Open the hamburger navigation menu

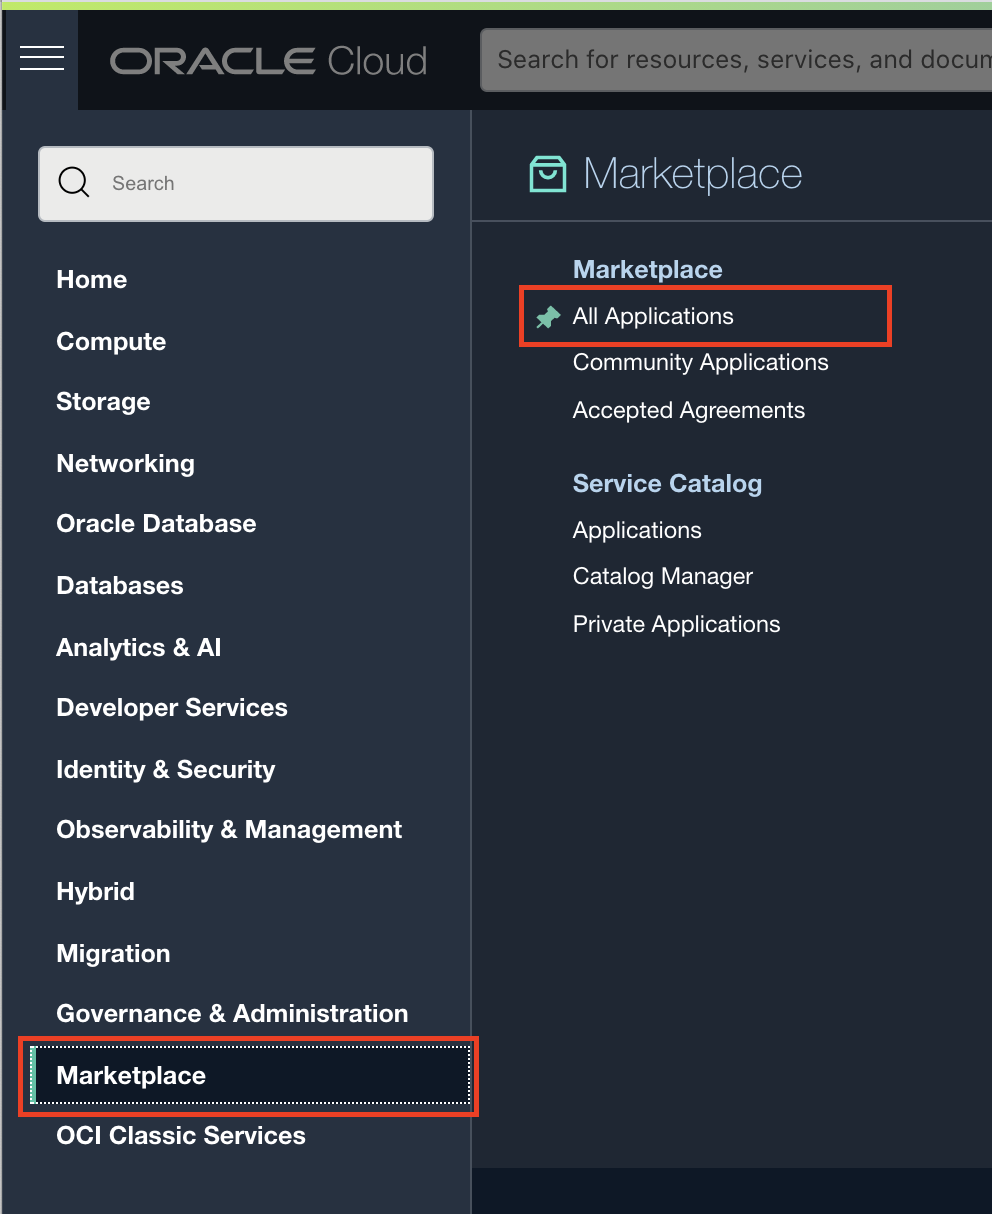coord(41,59)
